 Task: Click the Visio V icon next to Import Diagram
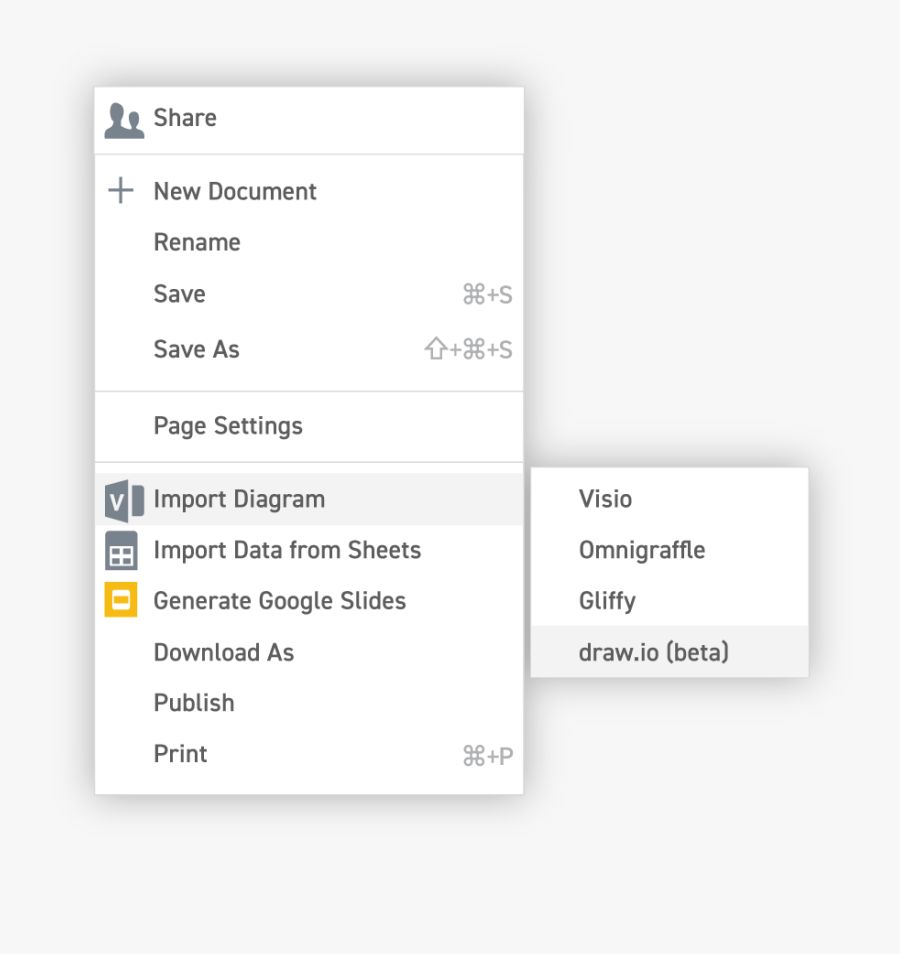click(124, 500)
